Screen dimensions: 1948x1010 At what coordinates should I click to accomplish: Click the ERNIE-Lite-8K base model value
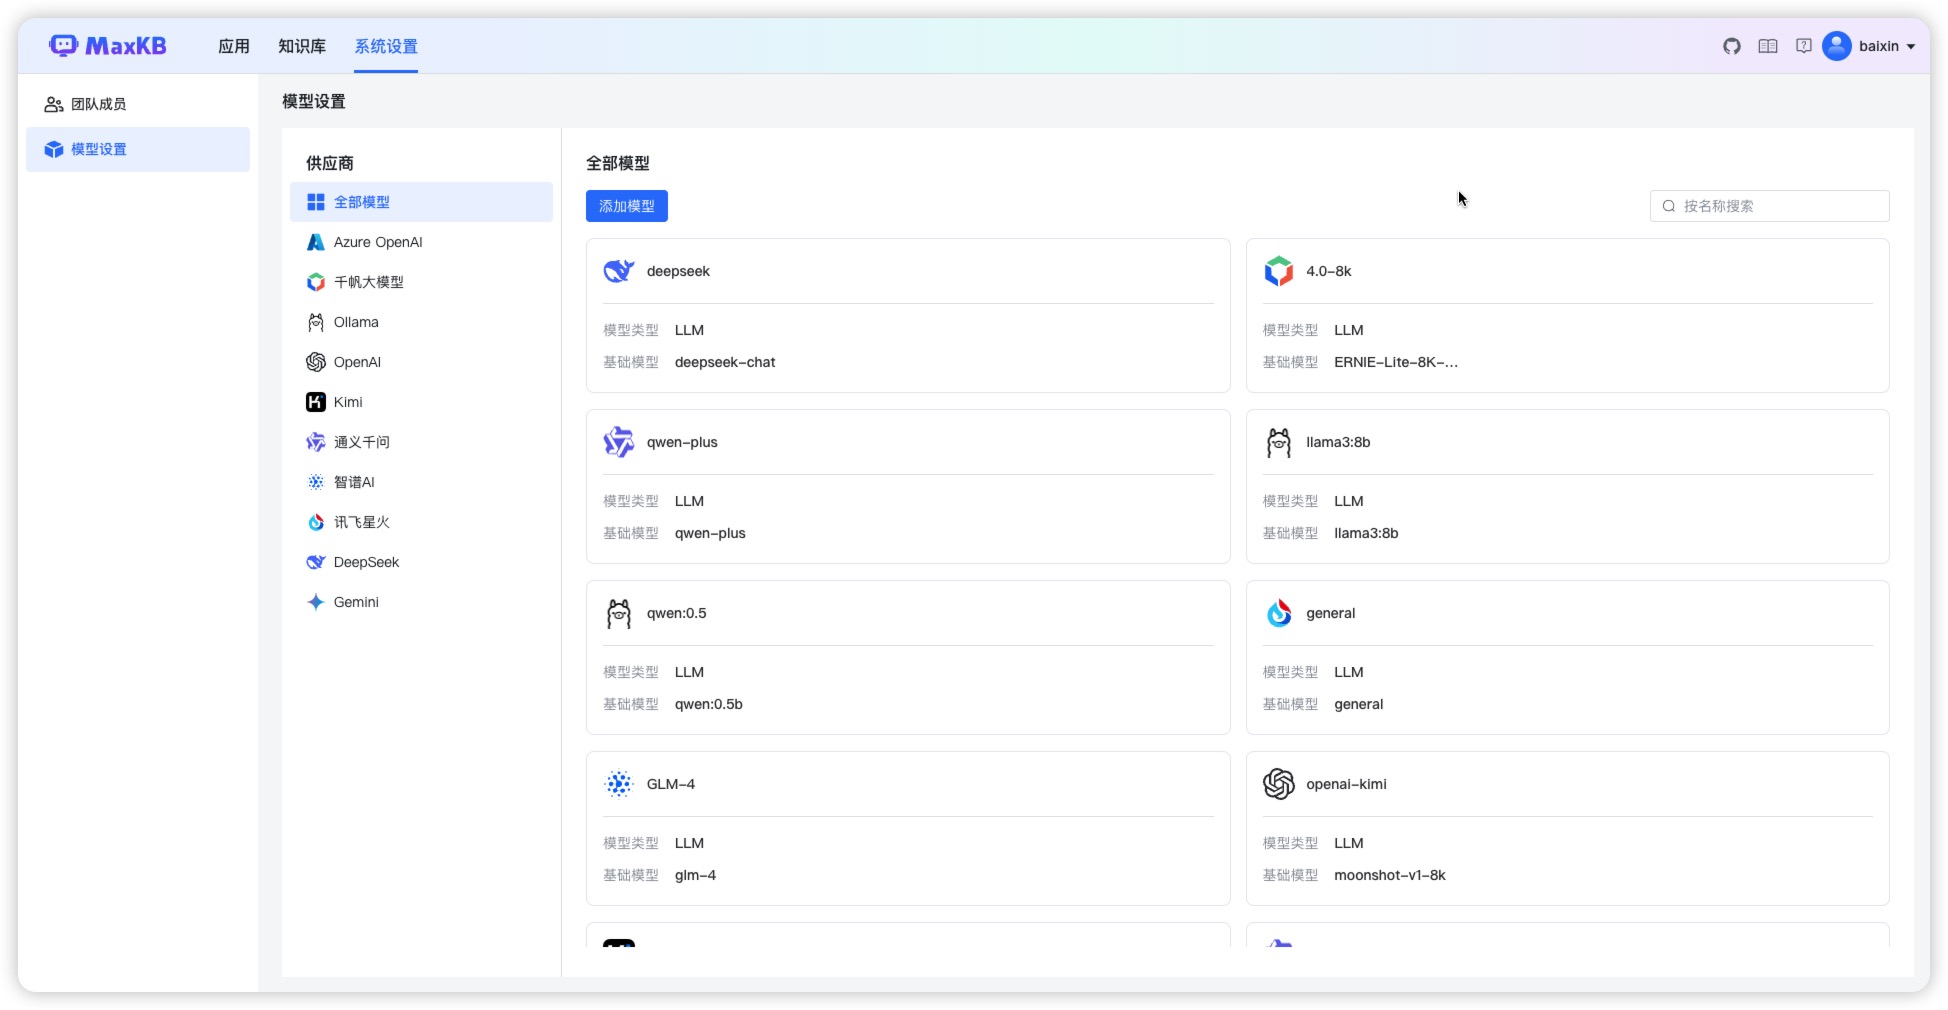click(x=1396, y=362)
